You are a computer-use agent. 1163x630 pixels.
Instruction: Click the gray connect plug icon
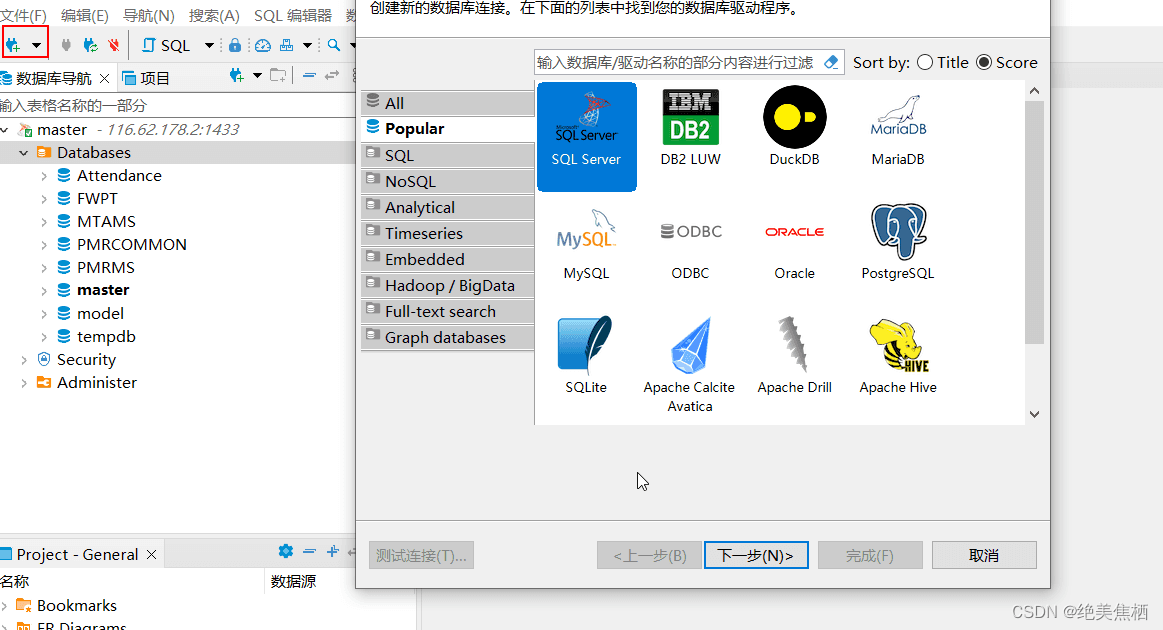(x=66, y=45)
